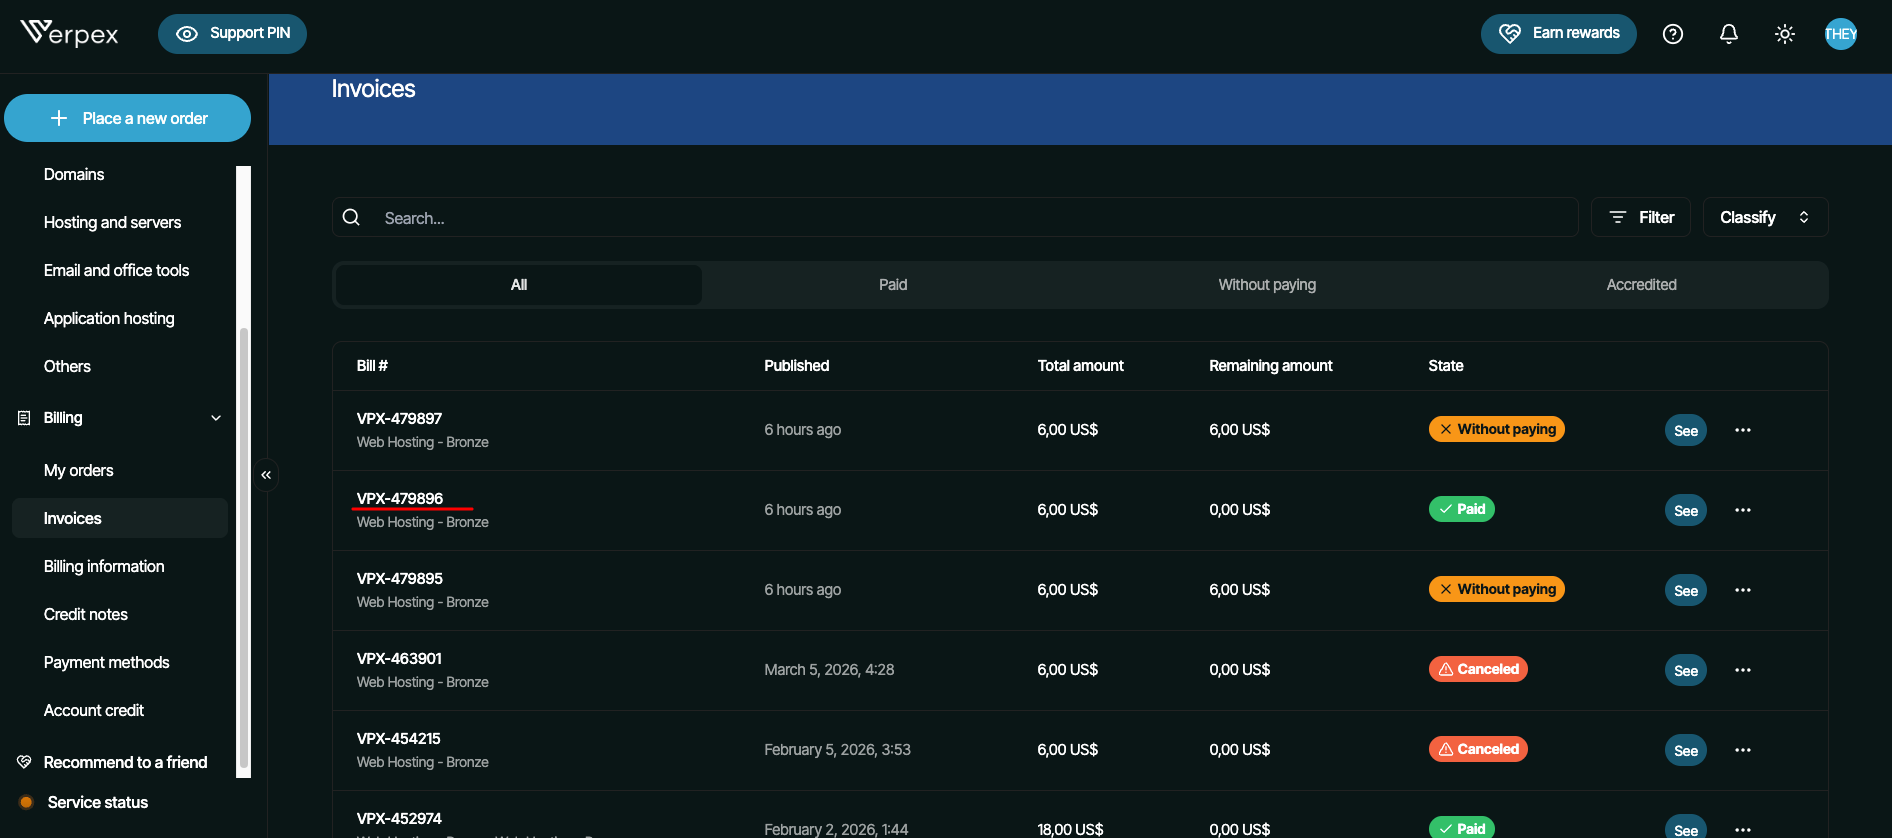Select the Without paying tab
Screen dimensions: 1892x838
pos(1266,285)
